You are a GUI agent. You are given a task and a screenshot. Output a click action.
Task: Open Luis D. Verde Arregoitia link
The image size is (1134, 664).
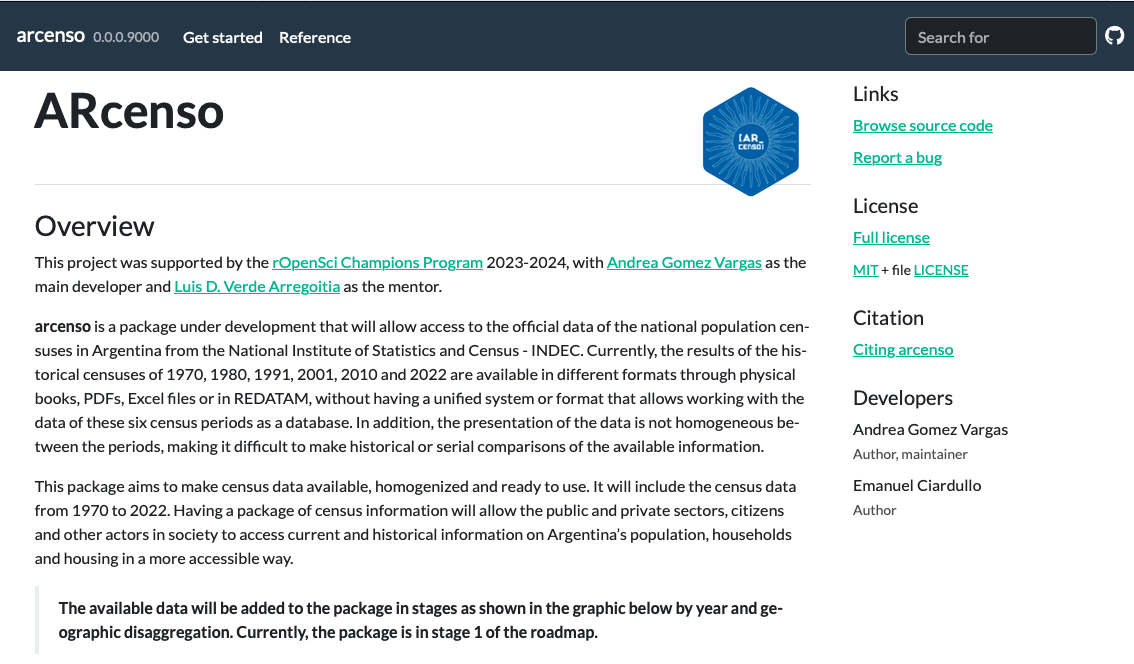[257, 286]
